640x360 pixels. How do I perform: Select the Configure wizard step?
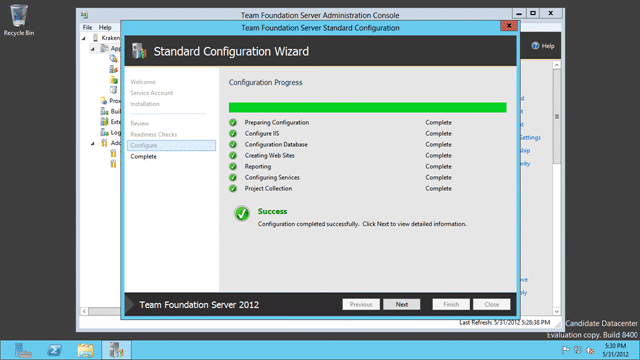pyautogui.click(x=171, y=145)
